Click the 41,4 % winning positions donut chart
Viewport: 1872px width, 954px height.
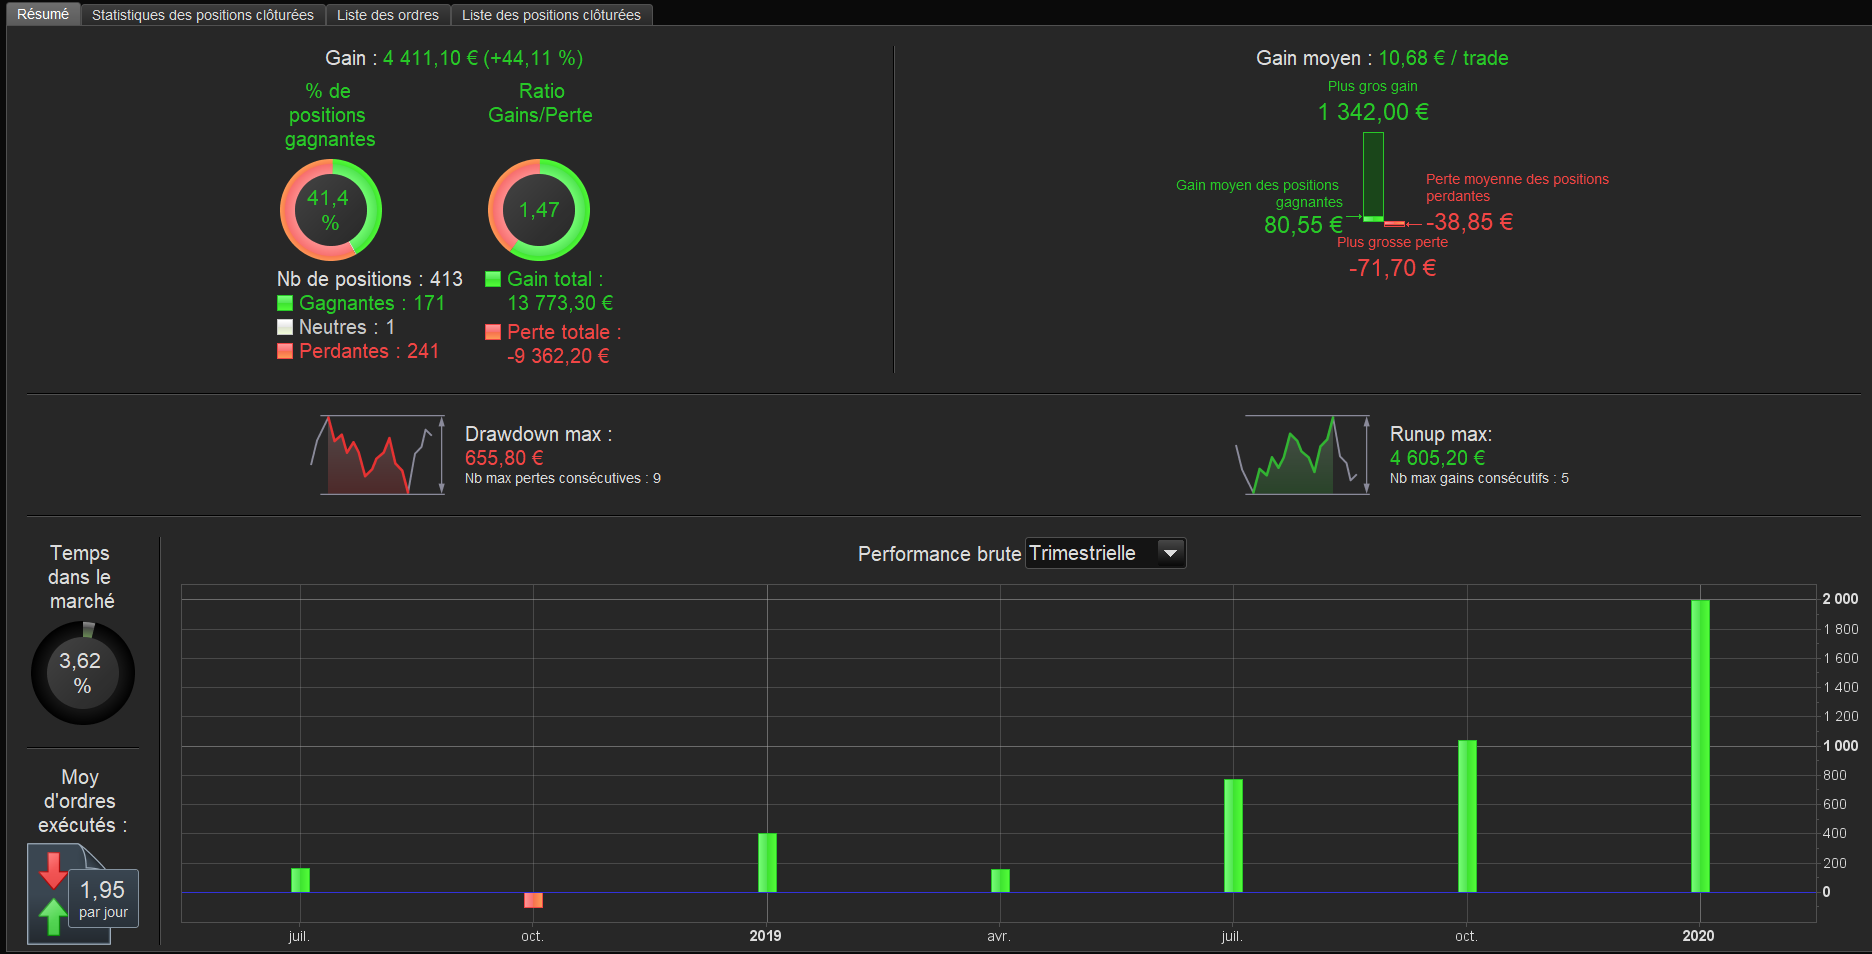[330, 210]
